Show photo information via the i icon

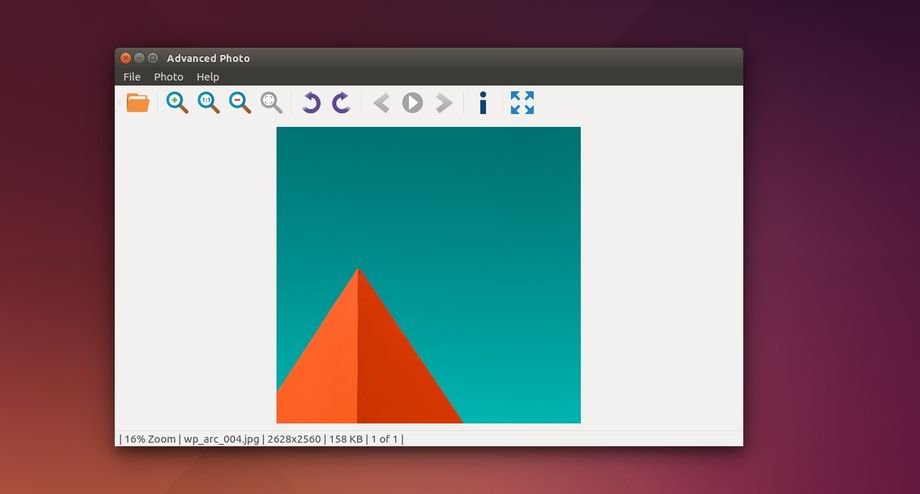point(483,103)
